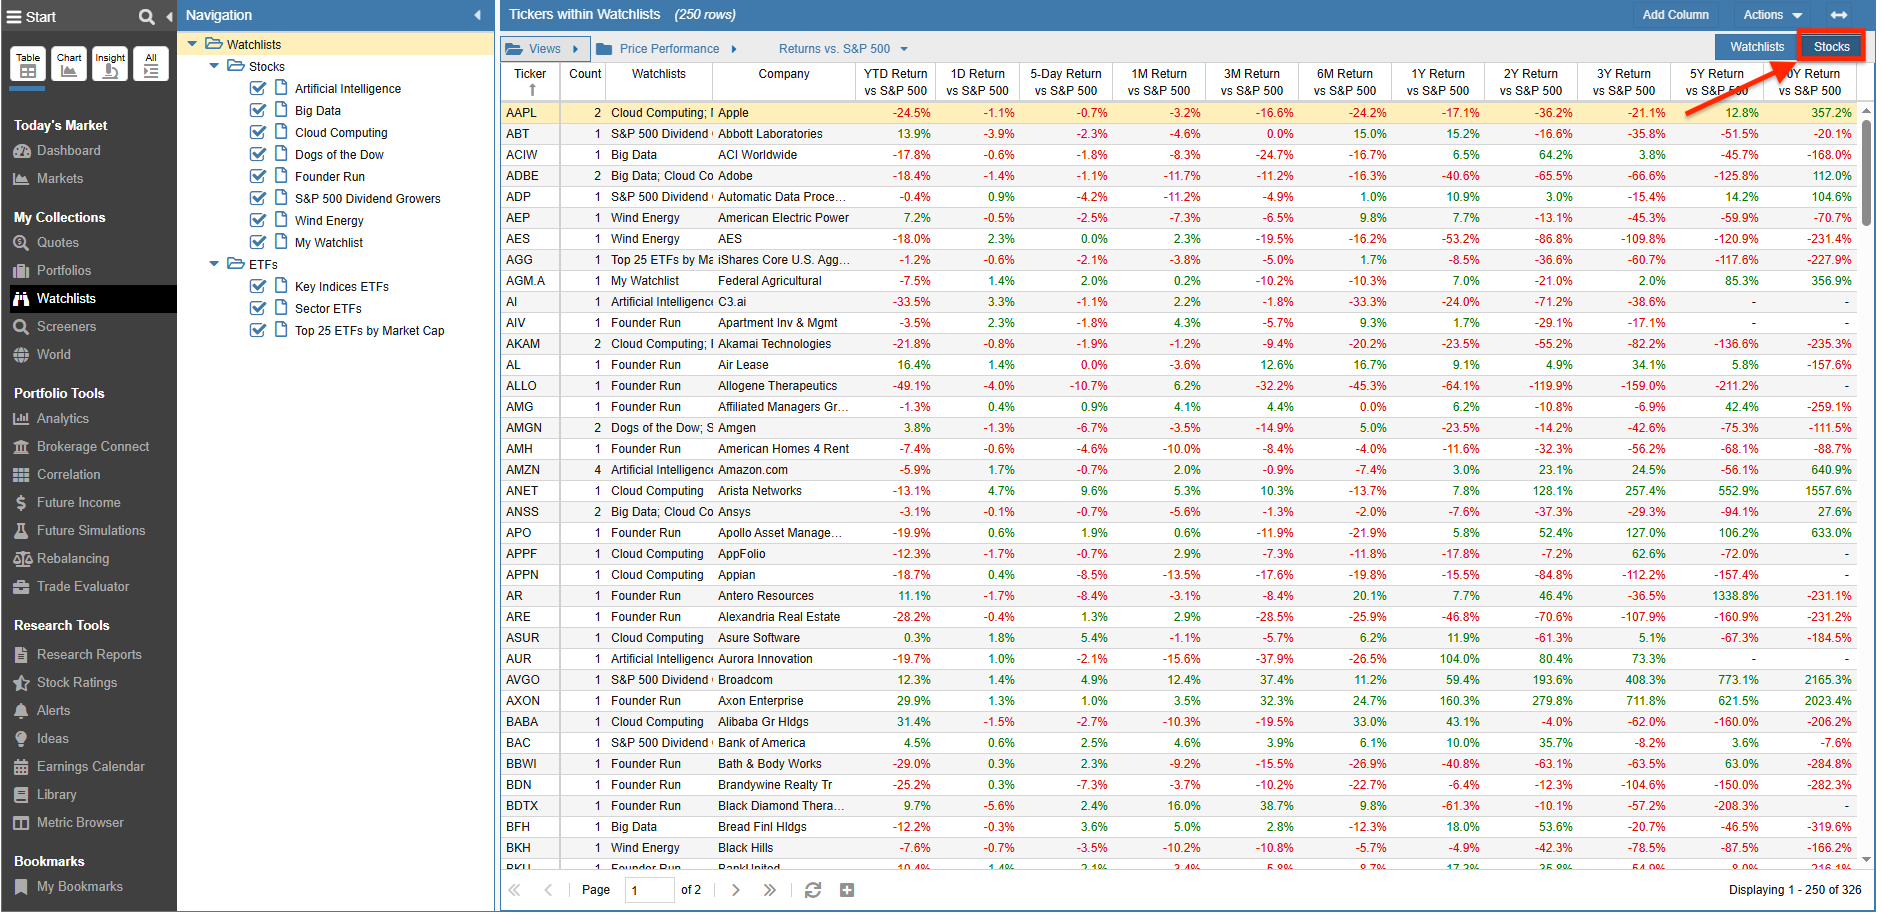Image resolution: width=1882 pixels, height=918 pixels.
Task: Go to next page arrow
Action: (736, 890)
